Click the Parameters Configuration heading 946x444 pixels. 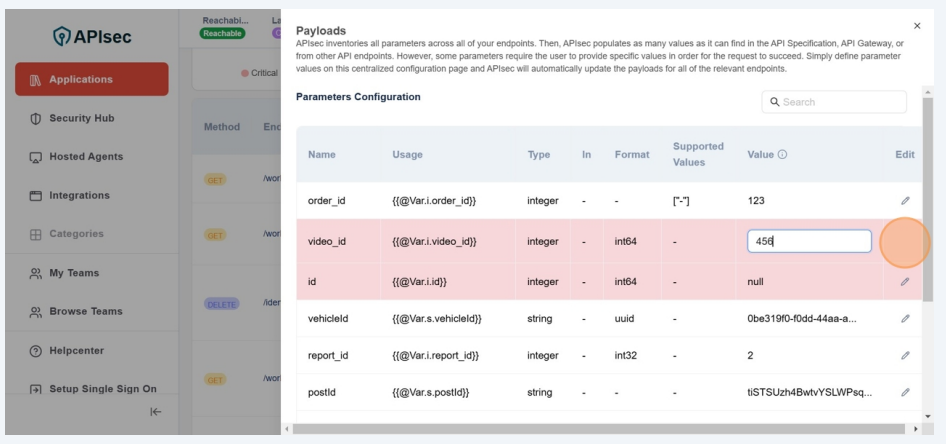358,97
